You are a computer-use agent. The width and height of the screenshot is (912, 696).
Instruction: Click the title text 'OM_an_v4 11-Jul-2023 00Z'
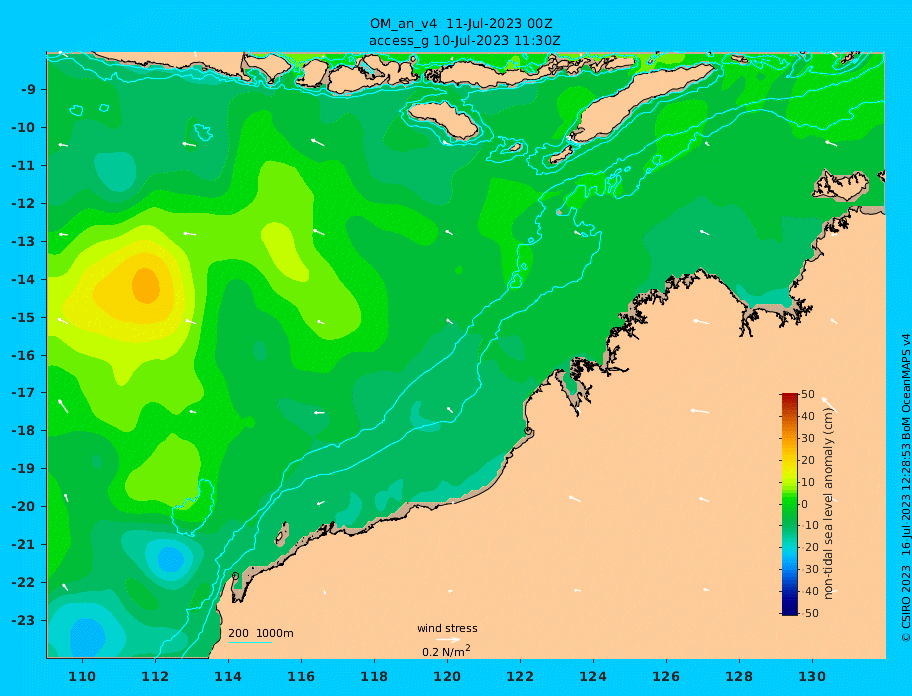tap(461, 24)
